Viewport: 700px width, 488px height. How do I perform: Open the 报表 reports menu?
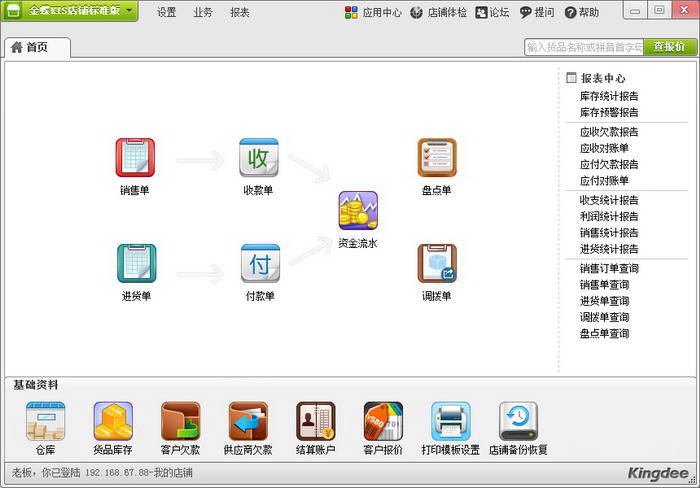tap(240, 13)
